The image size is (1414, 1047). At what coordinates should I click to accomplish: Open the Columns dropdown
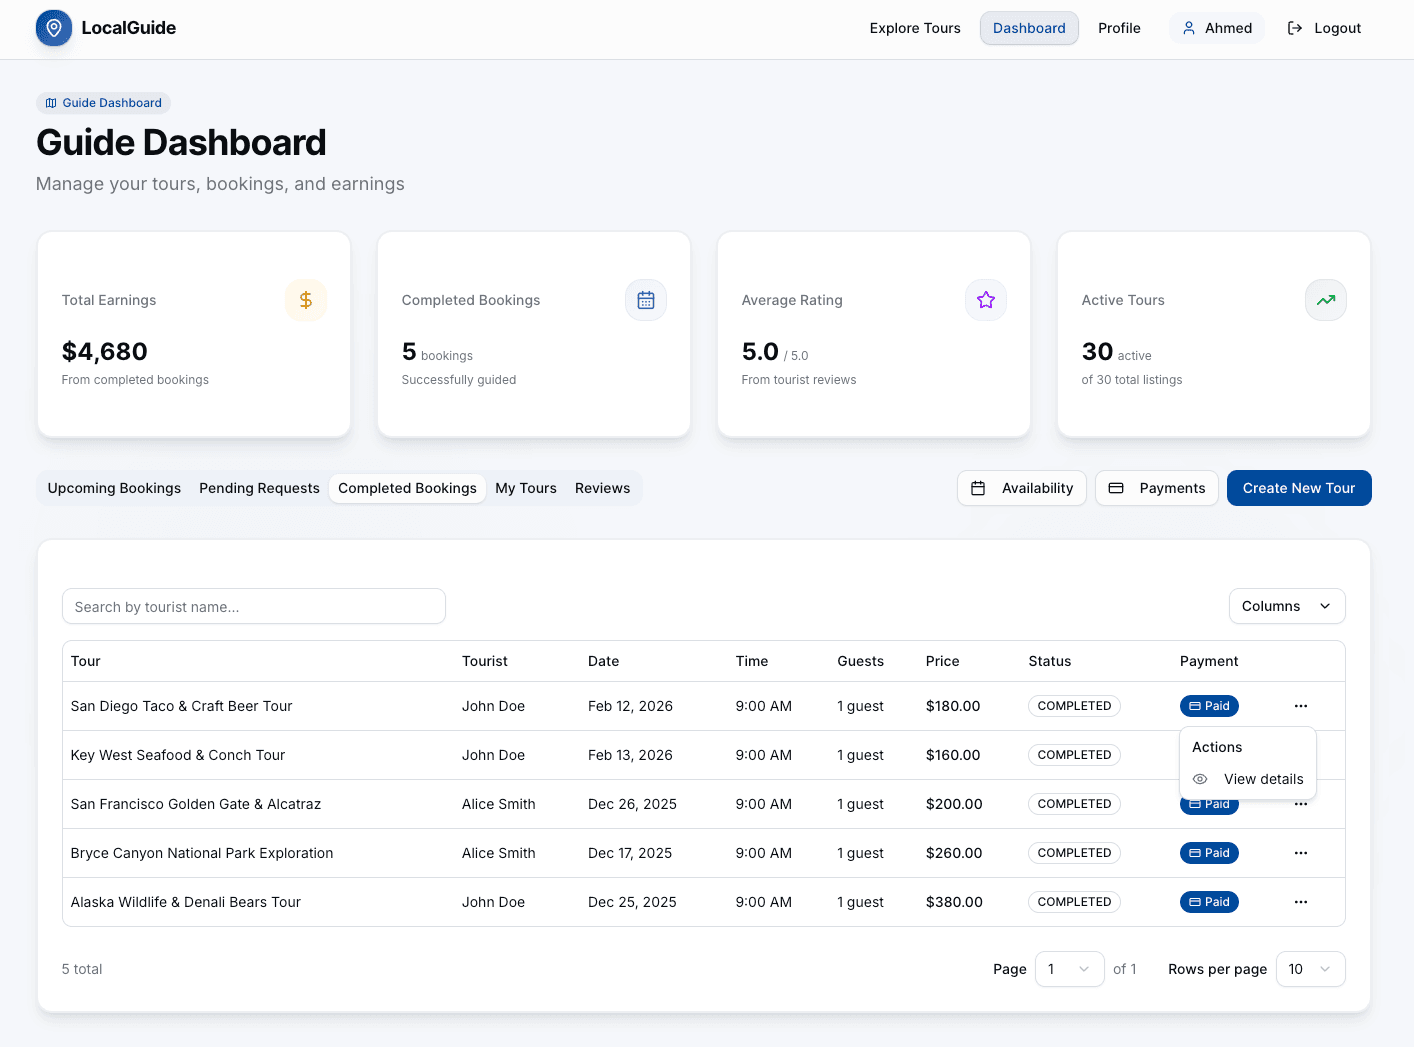1287,606
